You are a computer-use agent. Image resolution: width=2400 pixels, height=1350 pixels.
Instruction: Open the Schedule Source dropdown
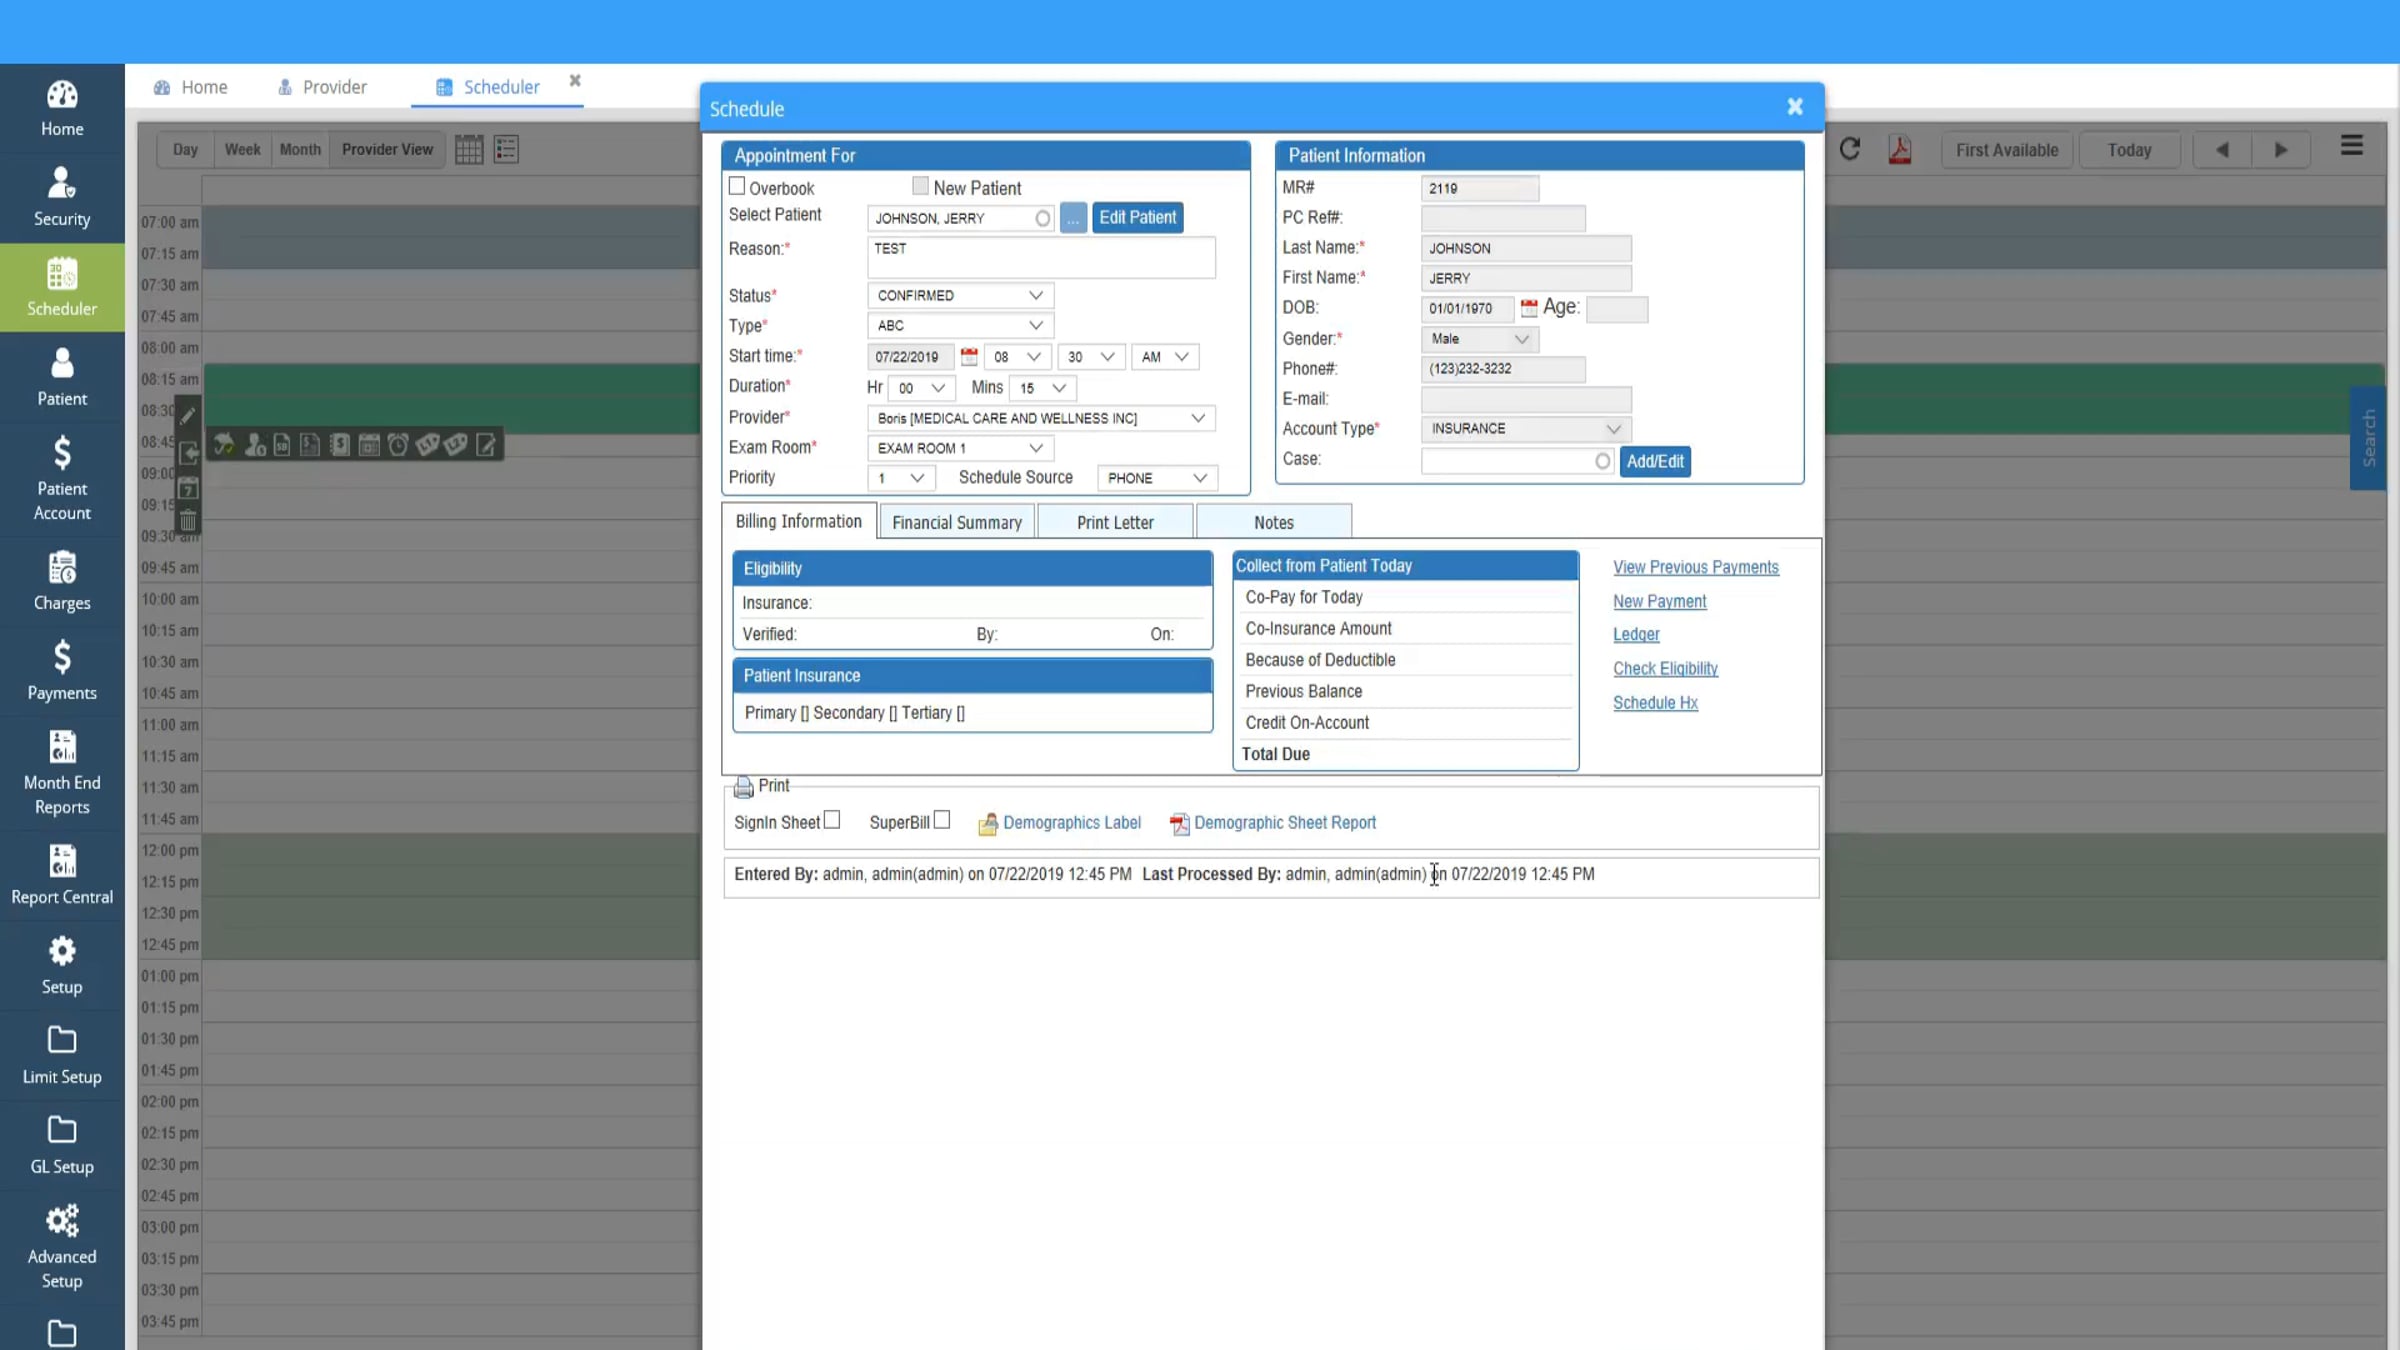point(1157,478)
